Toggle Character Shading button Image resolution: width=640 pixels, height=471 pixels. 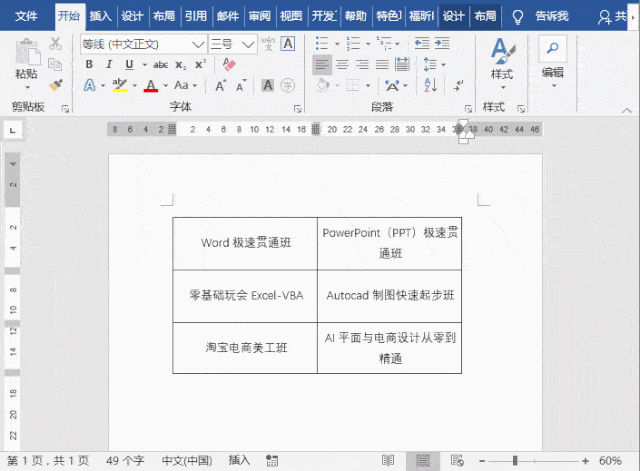point(268,85)
